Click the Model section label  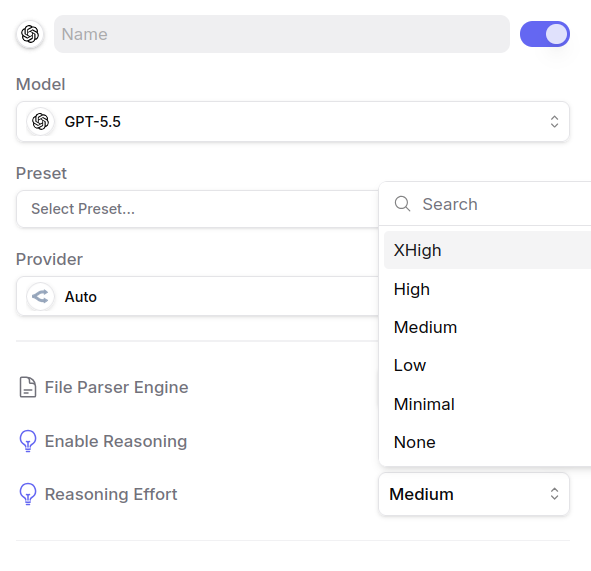click(41, 84)
